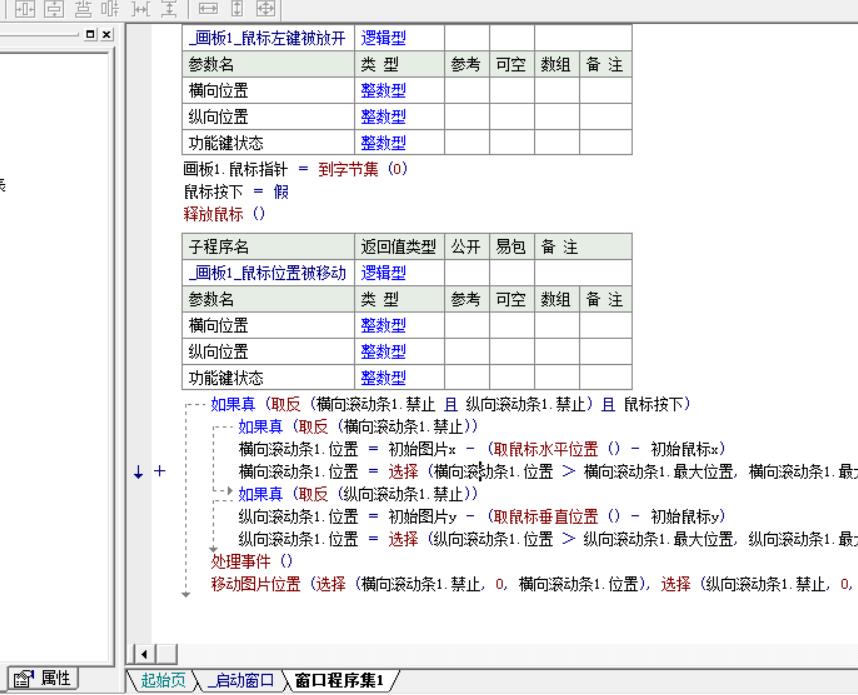This screenshot has width=858, height=695.
Task: Select 横向位置 parameter of _画板1_鼠标位置被移动
Action: point(268,326)
